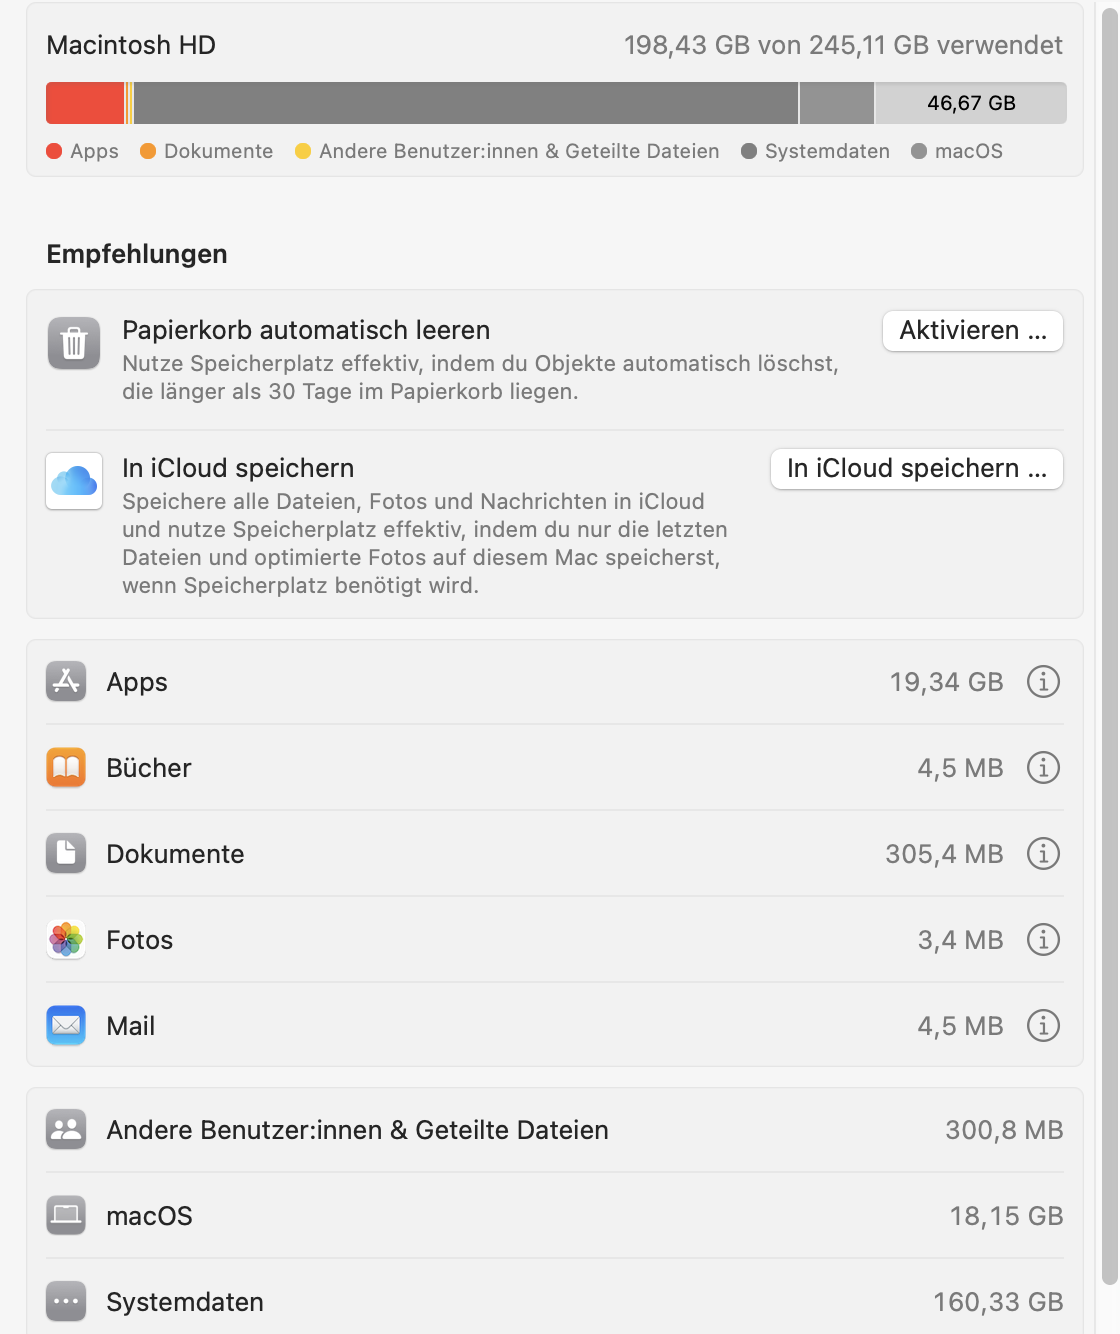Click the In iCloud speichern recommendation title
The width and height of the screenshot is (1120, 1334).
[x=238, y=468]
